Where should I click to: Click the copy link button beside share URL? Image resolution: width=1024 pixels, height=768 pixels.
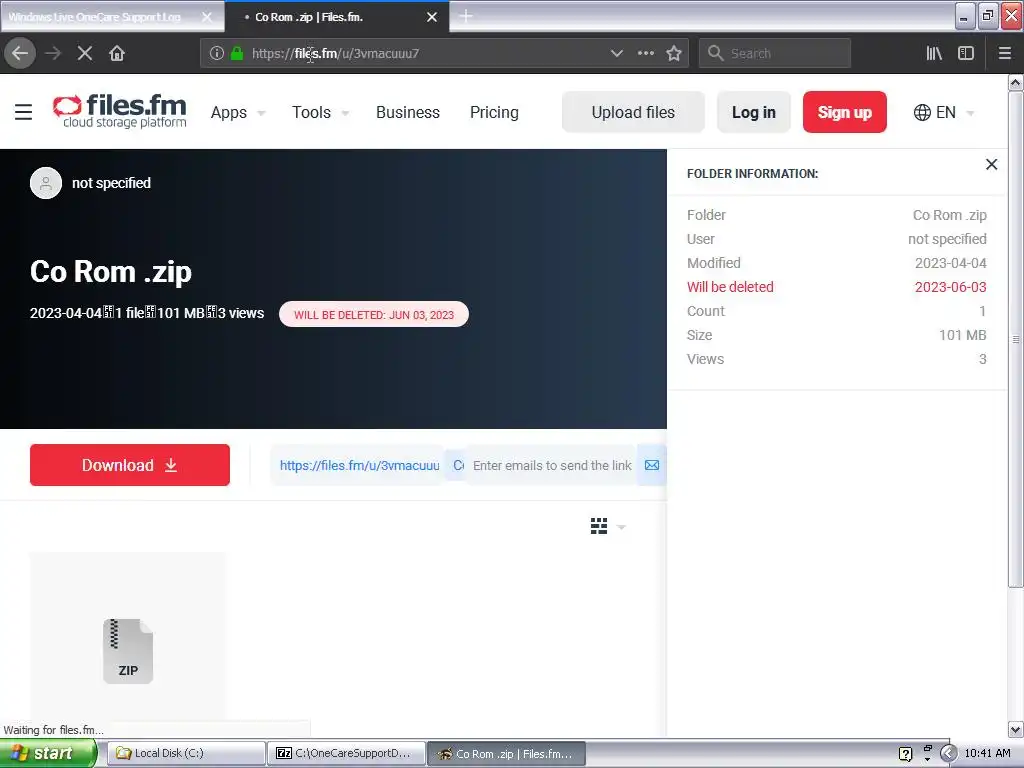click(455, 465)
